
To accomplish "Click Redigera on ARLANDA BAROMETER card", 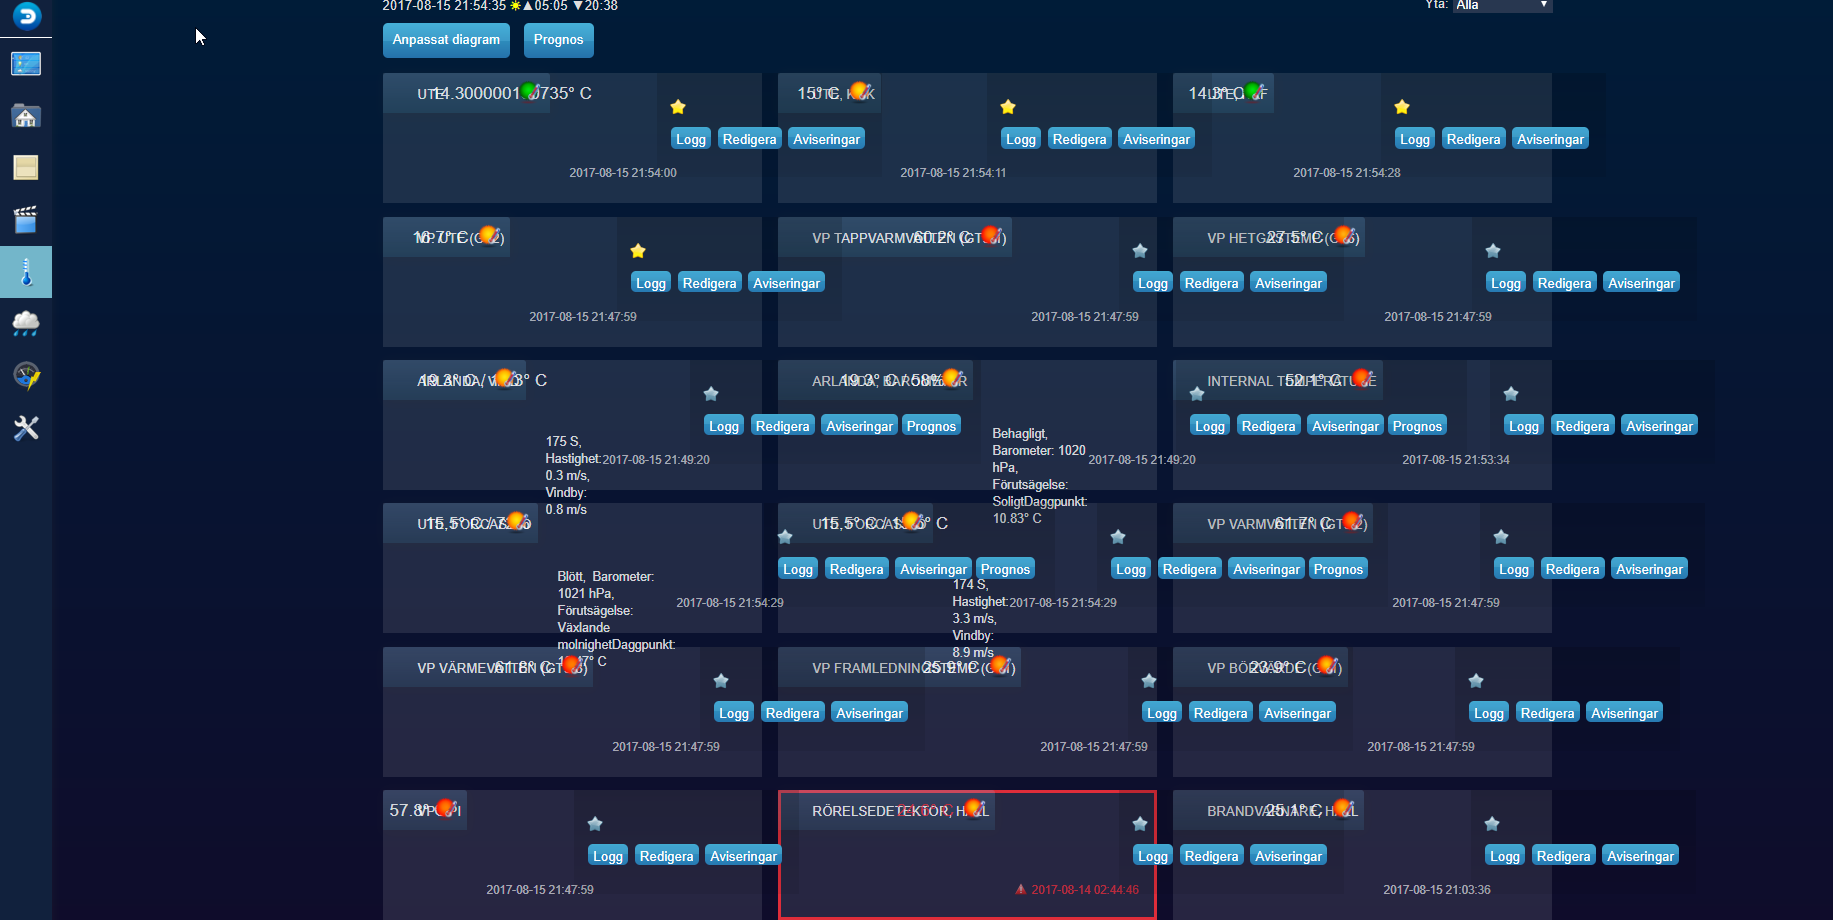I will (1268, 426).
